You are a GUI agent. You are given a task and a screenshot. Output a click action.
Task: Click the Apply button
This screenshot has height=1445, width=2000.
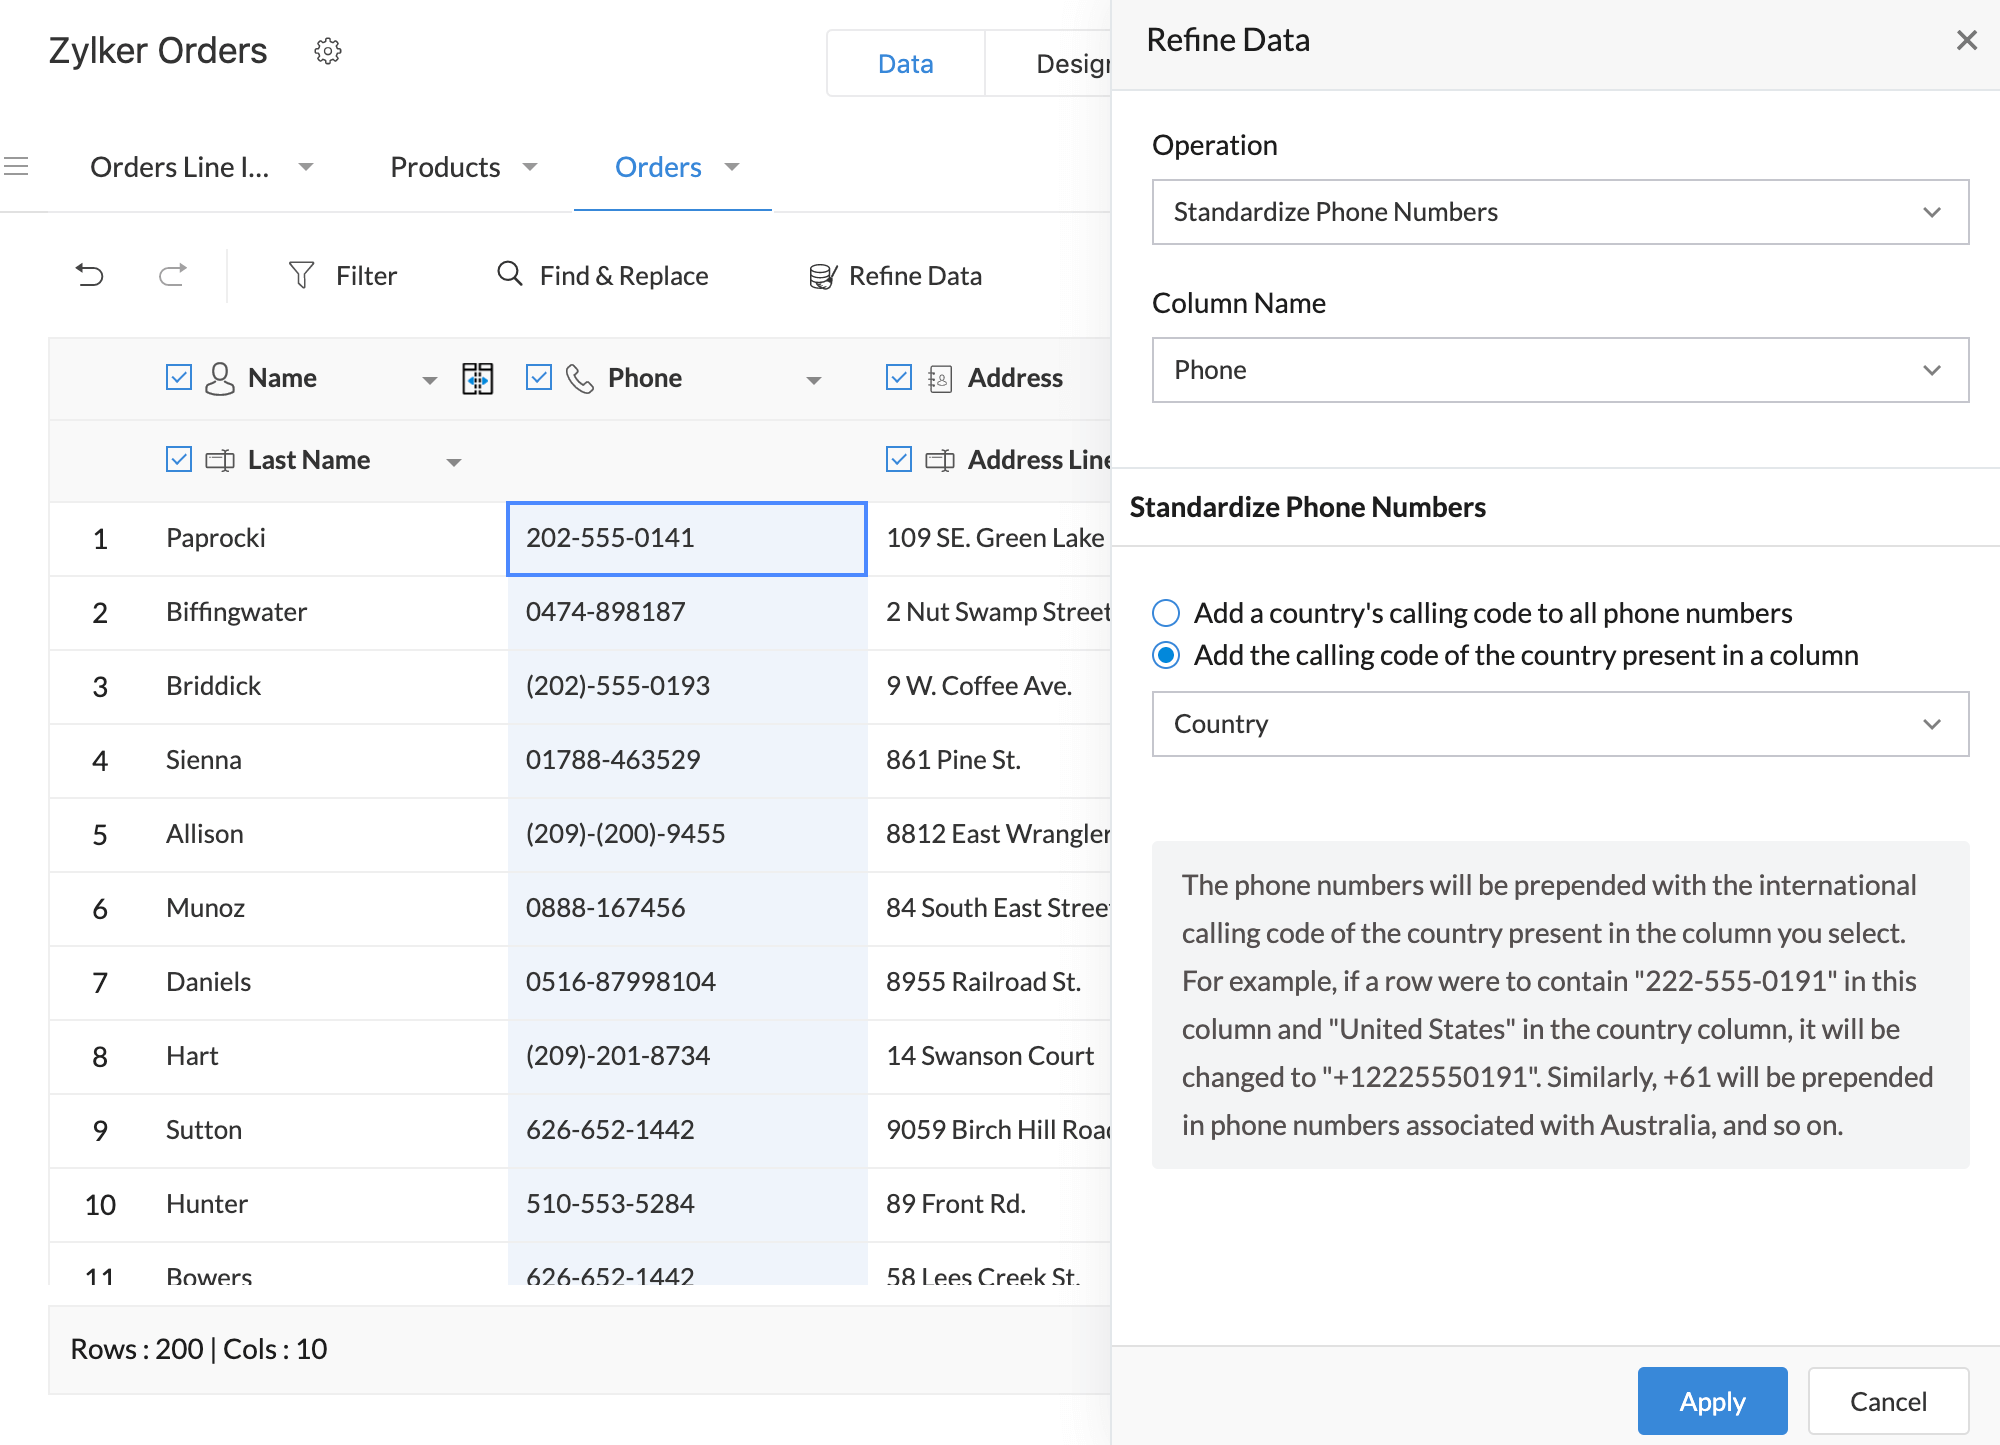(x=1712, y=1401)
